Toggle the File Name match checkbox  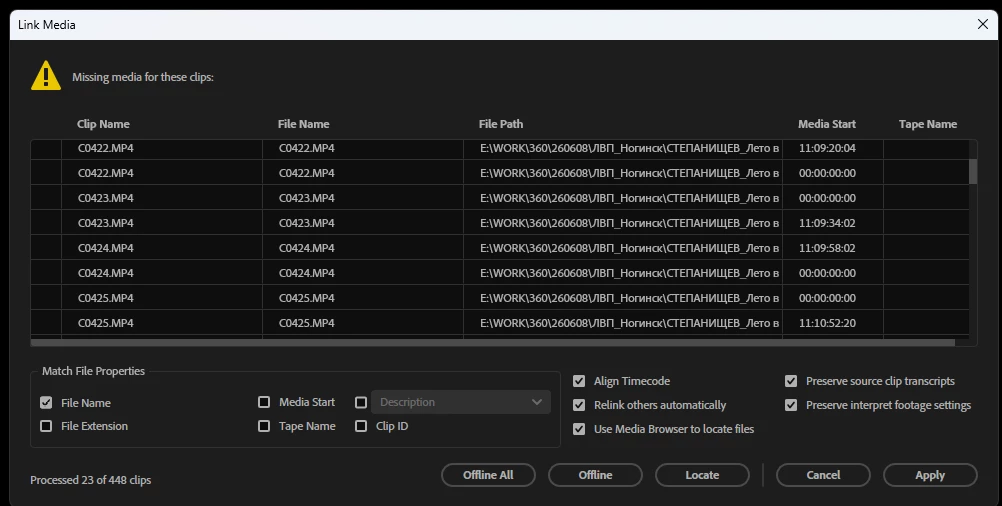click(46, 402)
